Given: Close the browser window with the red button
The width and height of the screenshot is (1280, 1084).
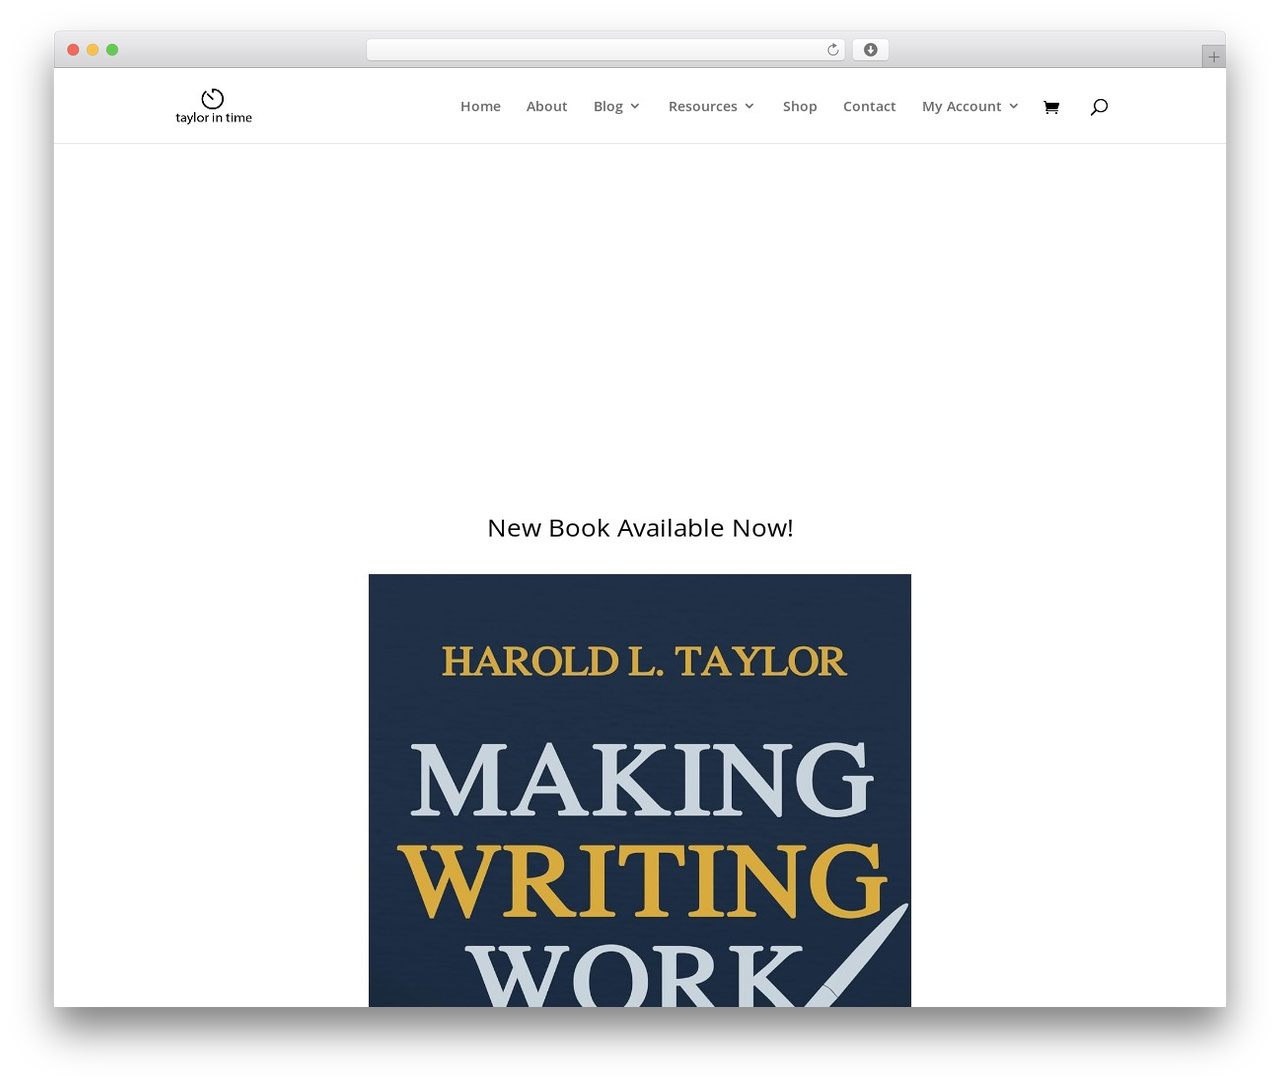Looking at the screenshot, I should pyautogui.click(x=73, y=50).
